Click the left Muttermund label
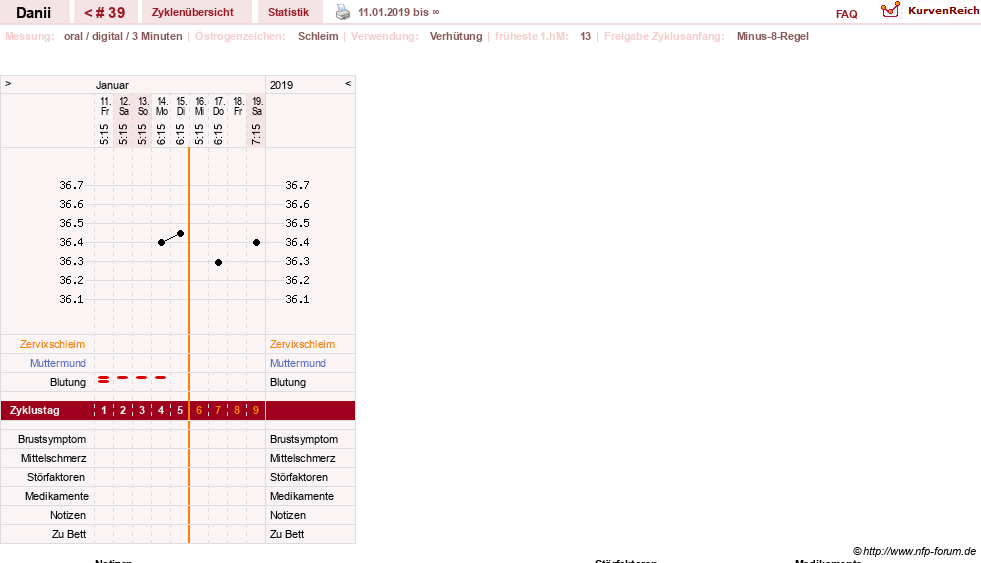The width and height of the screenshot is (981, 563). (58, 363)
